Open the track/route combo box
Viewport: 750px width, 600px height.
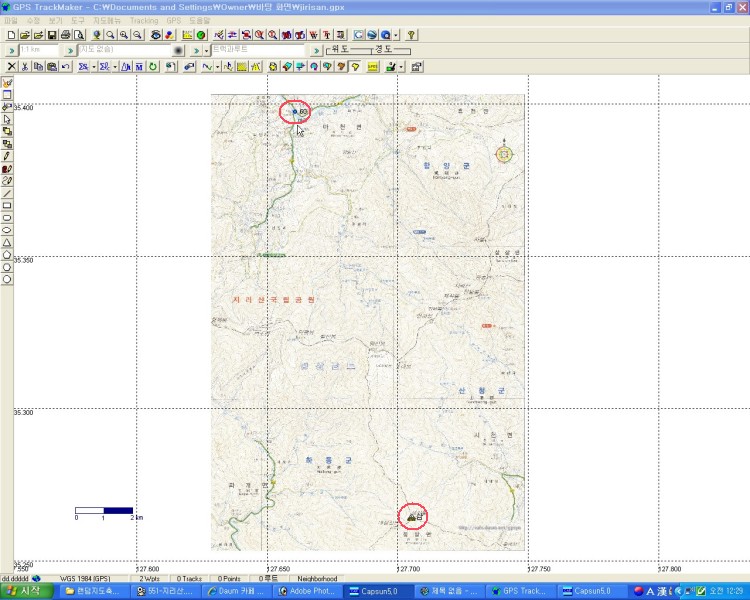pyautogui.click(x=258, y=50)
